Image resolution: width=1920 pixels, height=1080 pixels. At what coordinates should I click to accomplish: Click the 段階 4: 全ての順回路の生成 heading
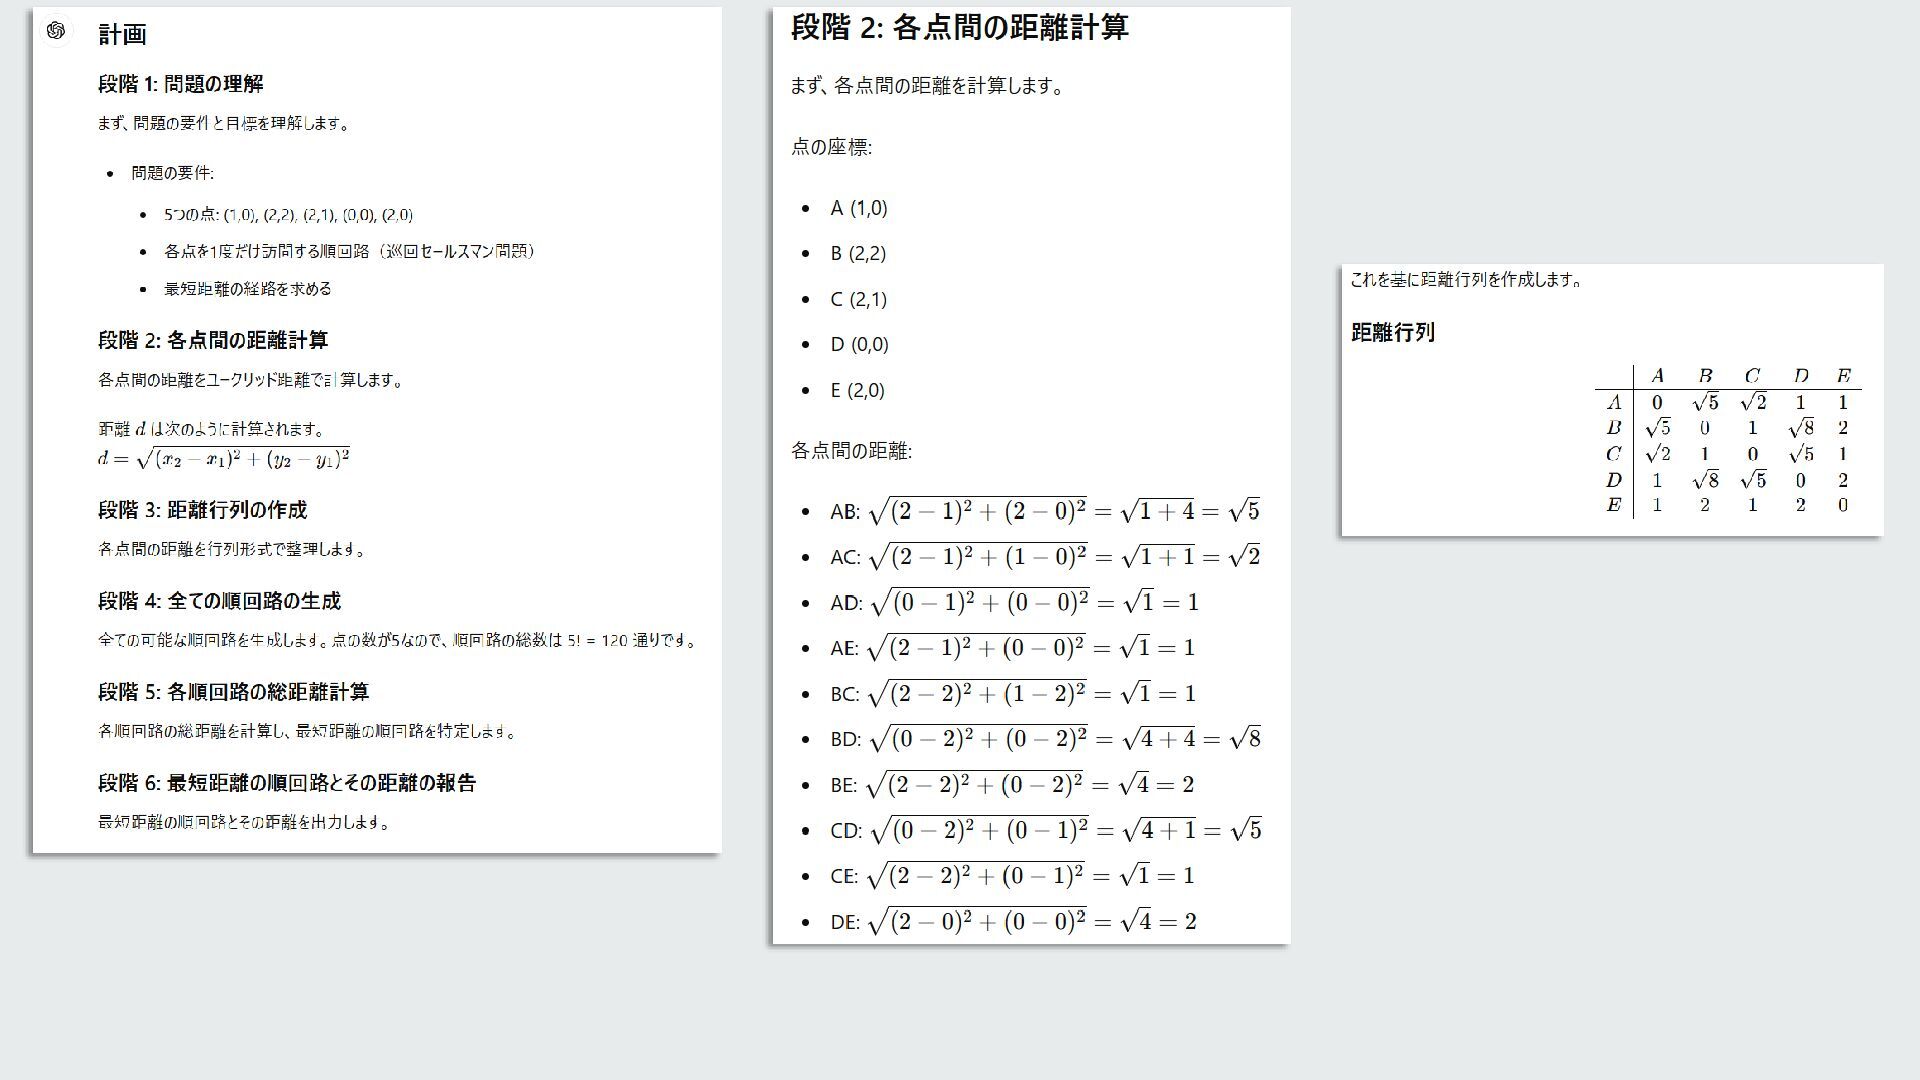(x=219, y=601)
